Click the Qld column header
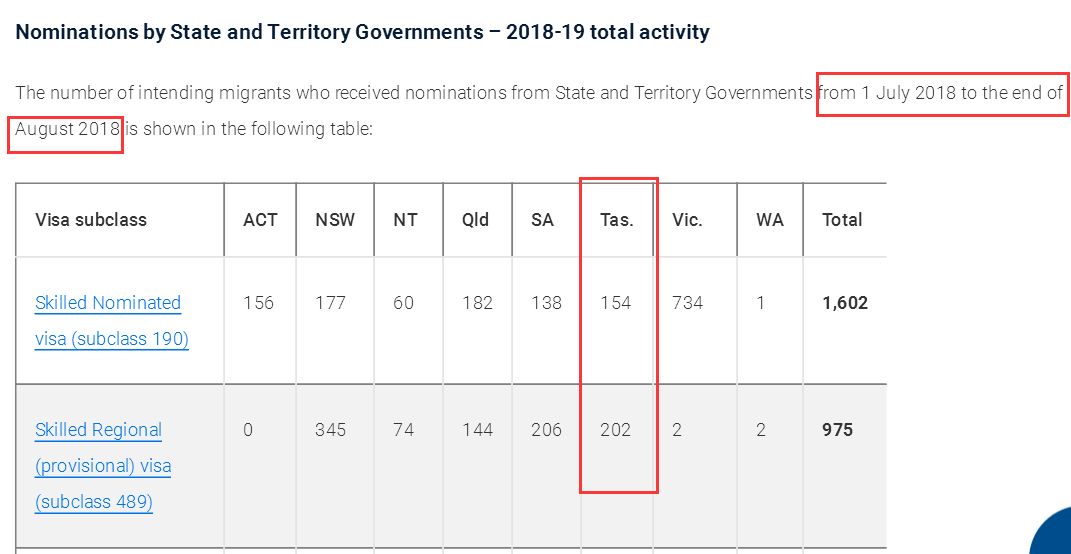Viewport: 1071px width, 554px height. coord(475,220)
